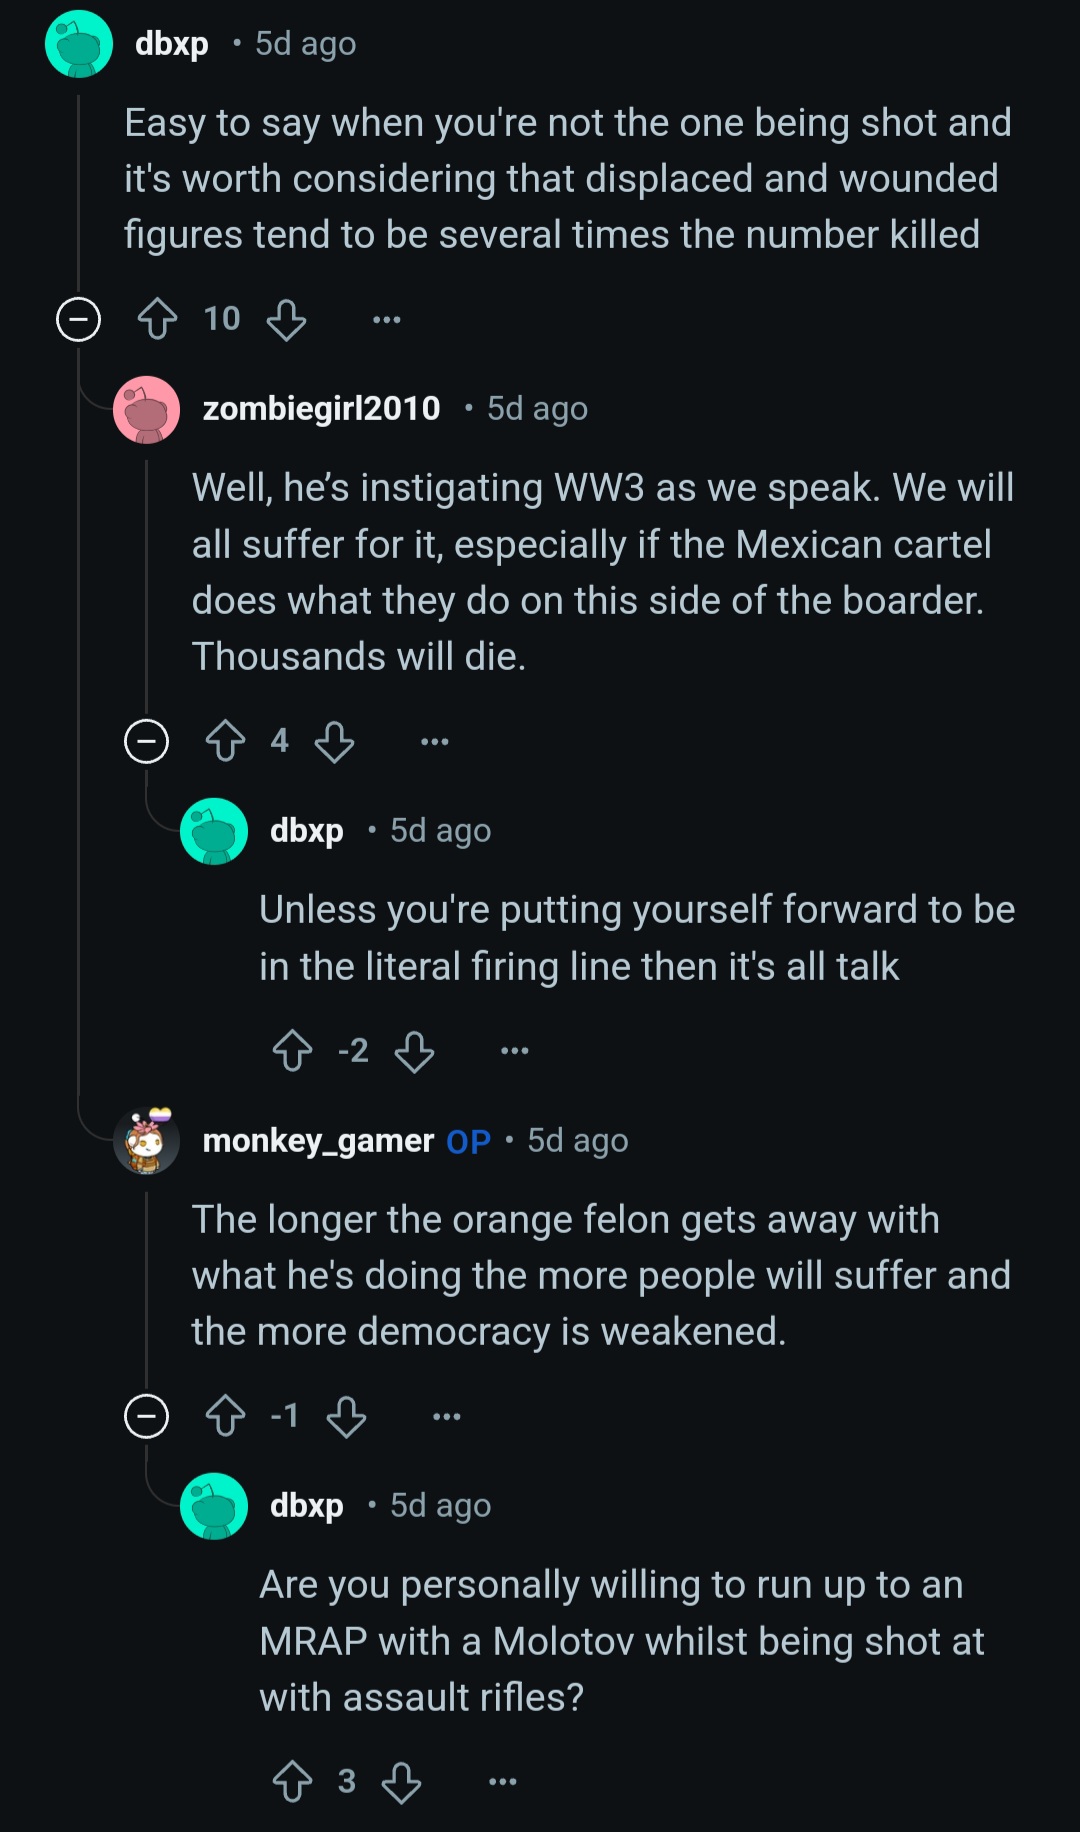Screen dimensions: 1080x1832
Task: Tap monkey_gamer's avatar image
Action: pyautogui.click(x=147, y=1140)
